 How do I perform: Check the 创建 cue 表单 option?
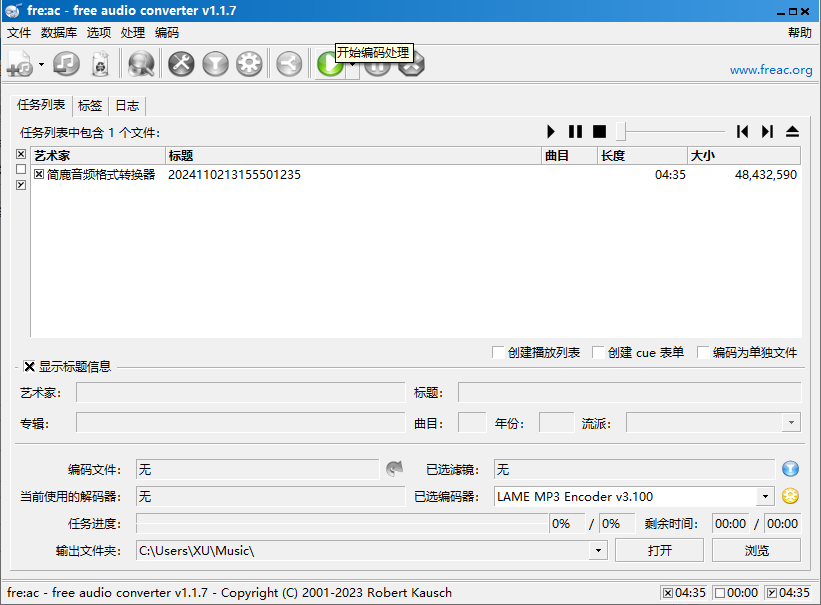598,352
